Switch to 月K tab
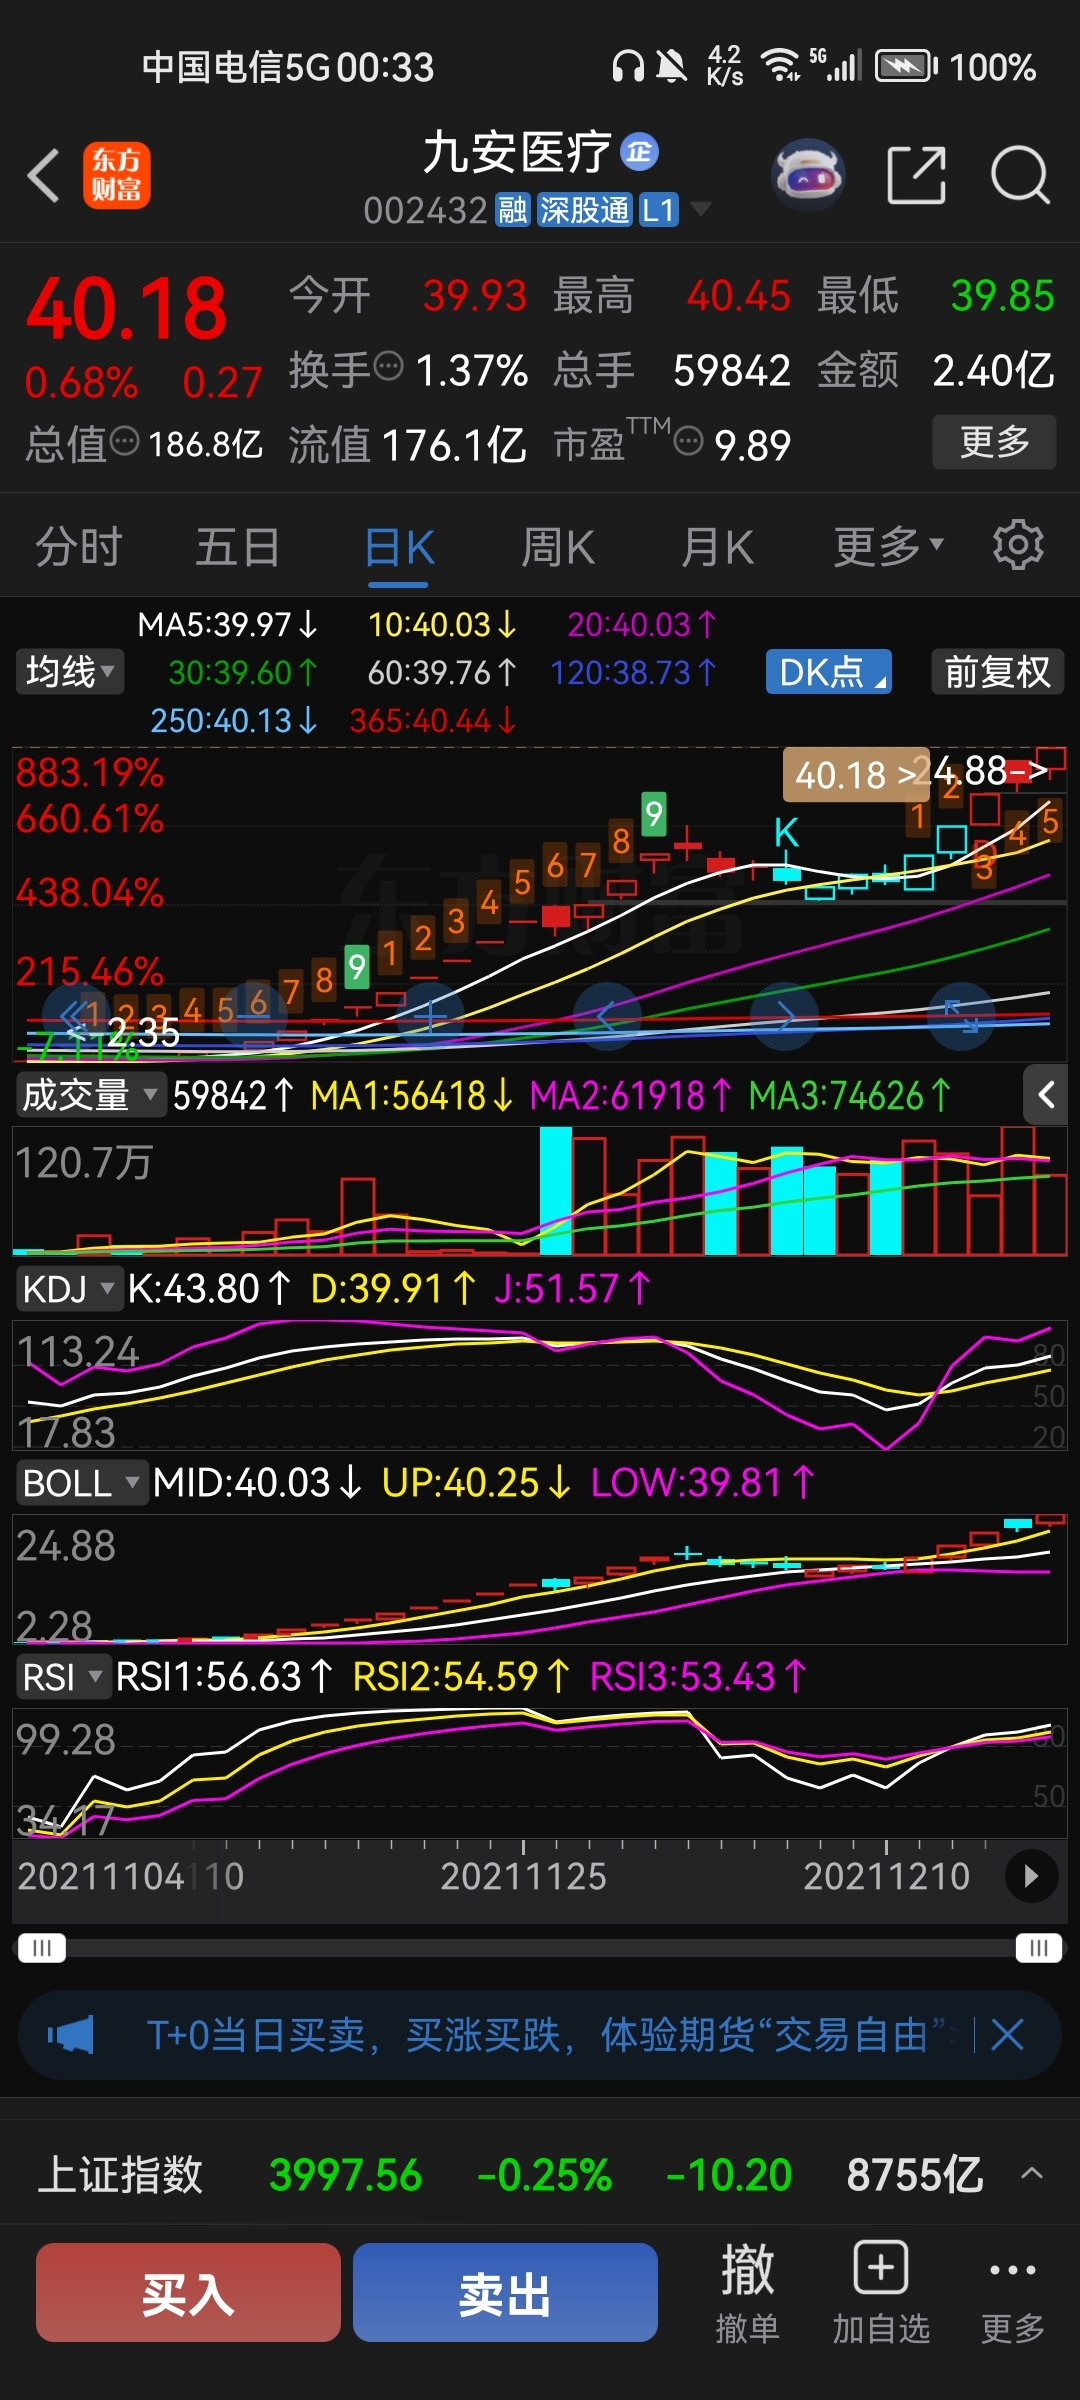This screenshot has width=1080, height=2400. pos(717,546)
